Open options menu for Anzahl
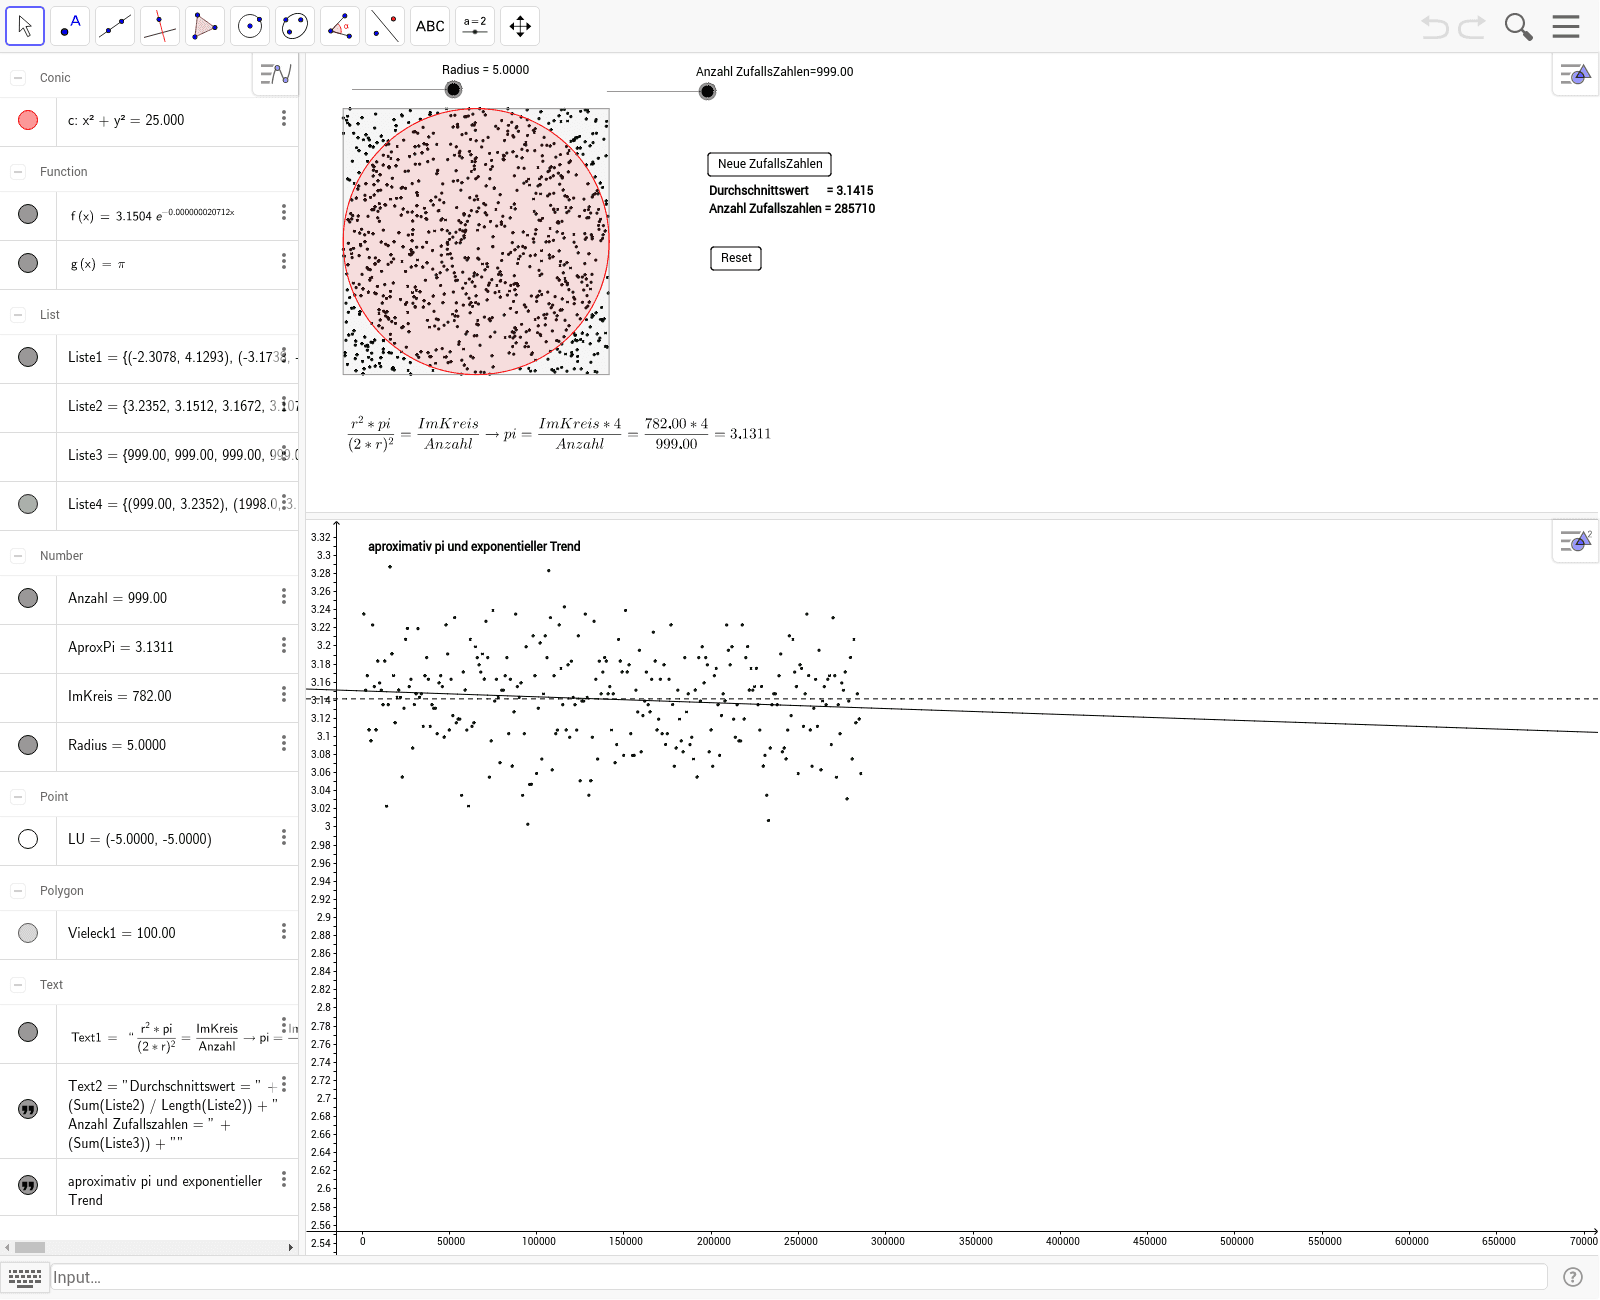The width and height of the screenshot is (1600, 1300). 284,596
